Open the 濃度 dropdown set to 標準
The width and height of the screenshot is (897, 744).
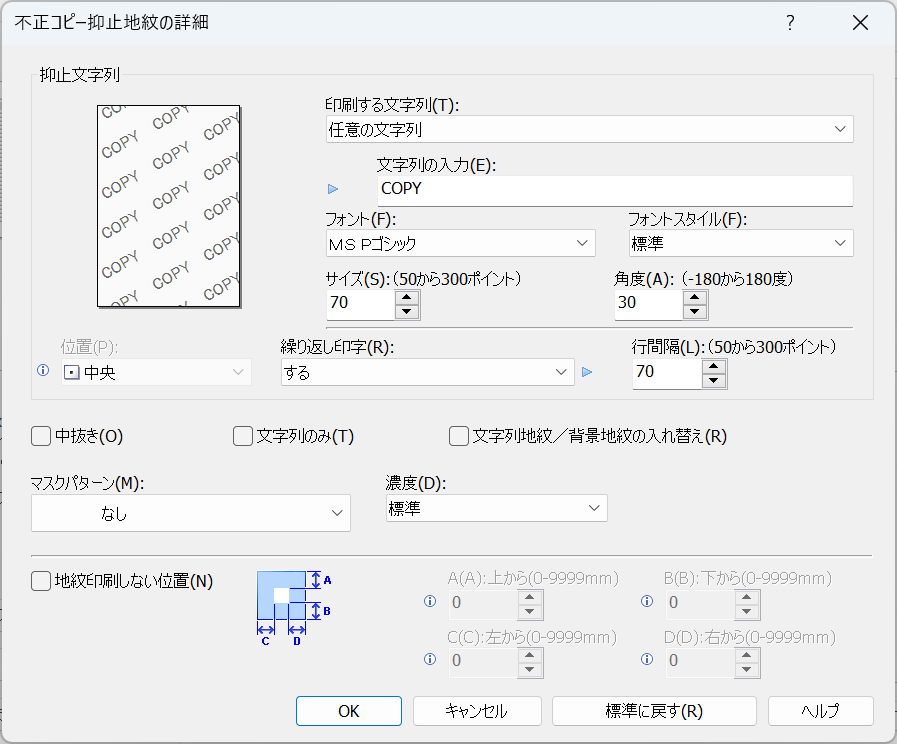tap(497, 509)
